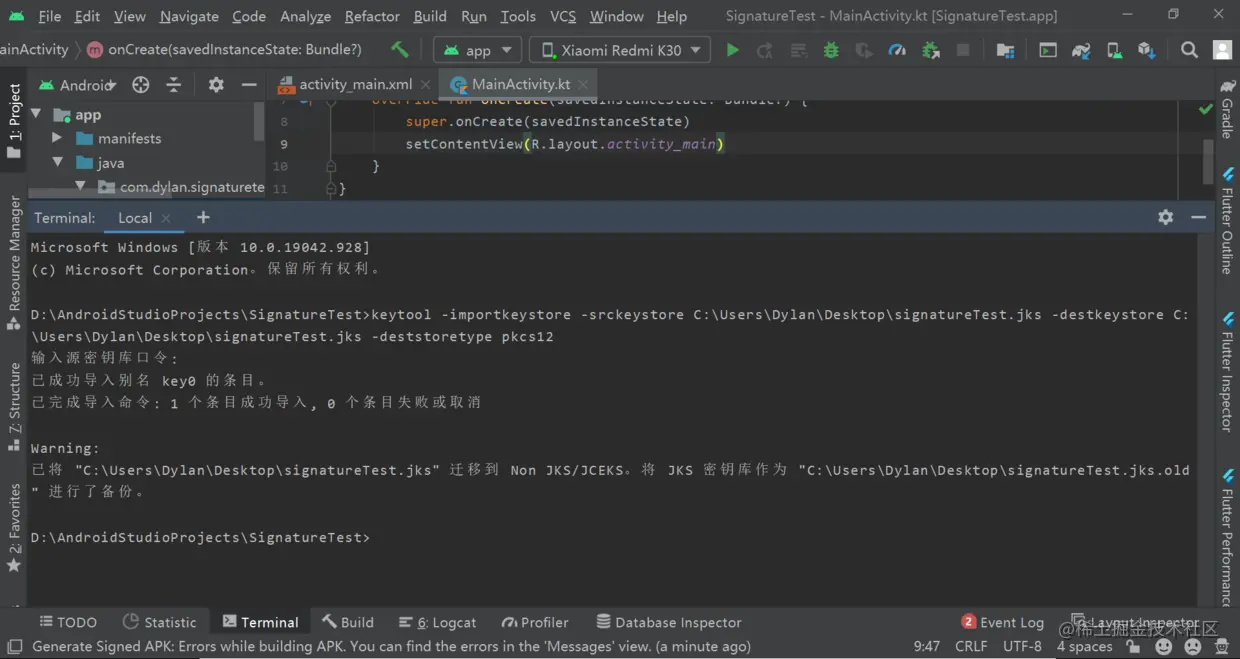Switch to the activity_main.xml tab

pyautogui.click(x=345, y=84)
